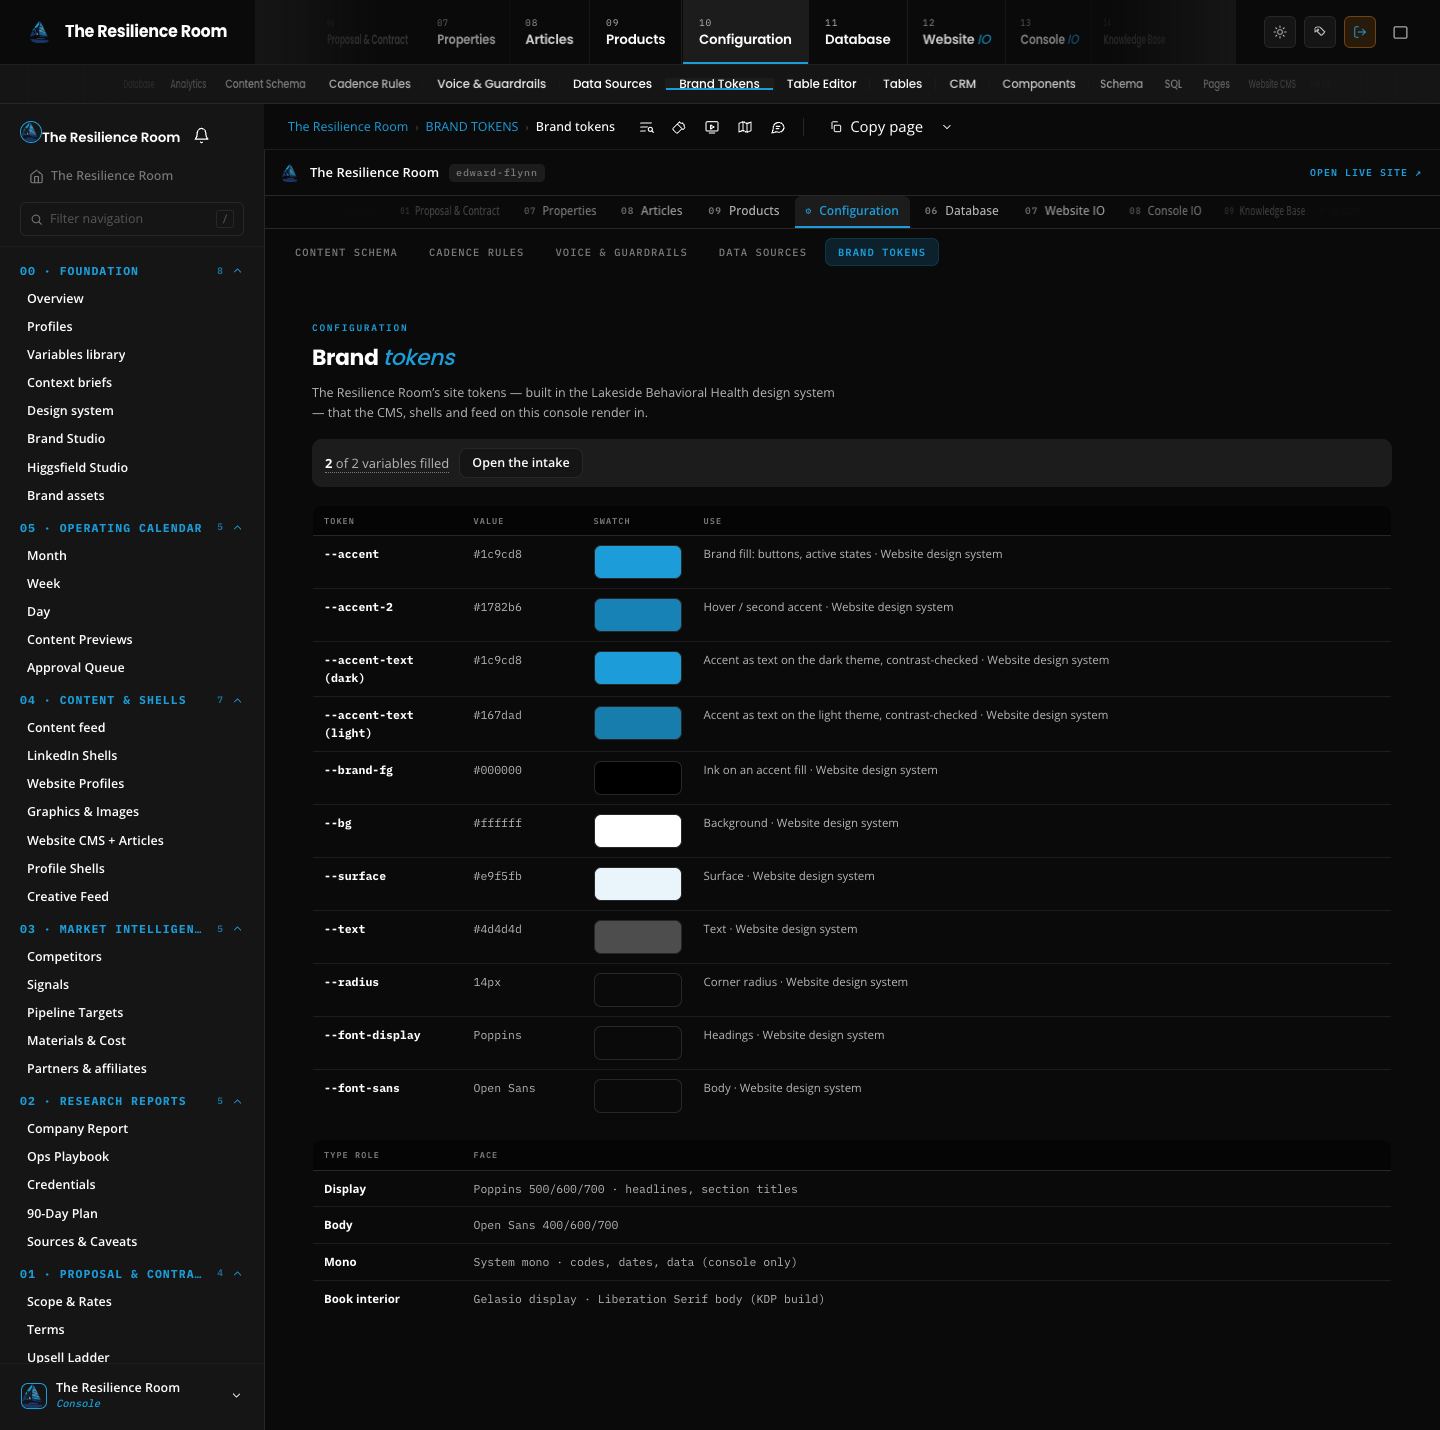Toggle light theme with the sun icon
Screen dimensions: 1440x1430
pos(1280,32)
